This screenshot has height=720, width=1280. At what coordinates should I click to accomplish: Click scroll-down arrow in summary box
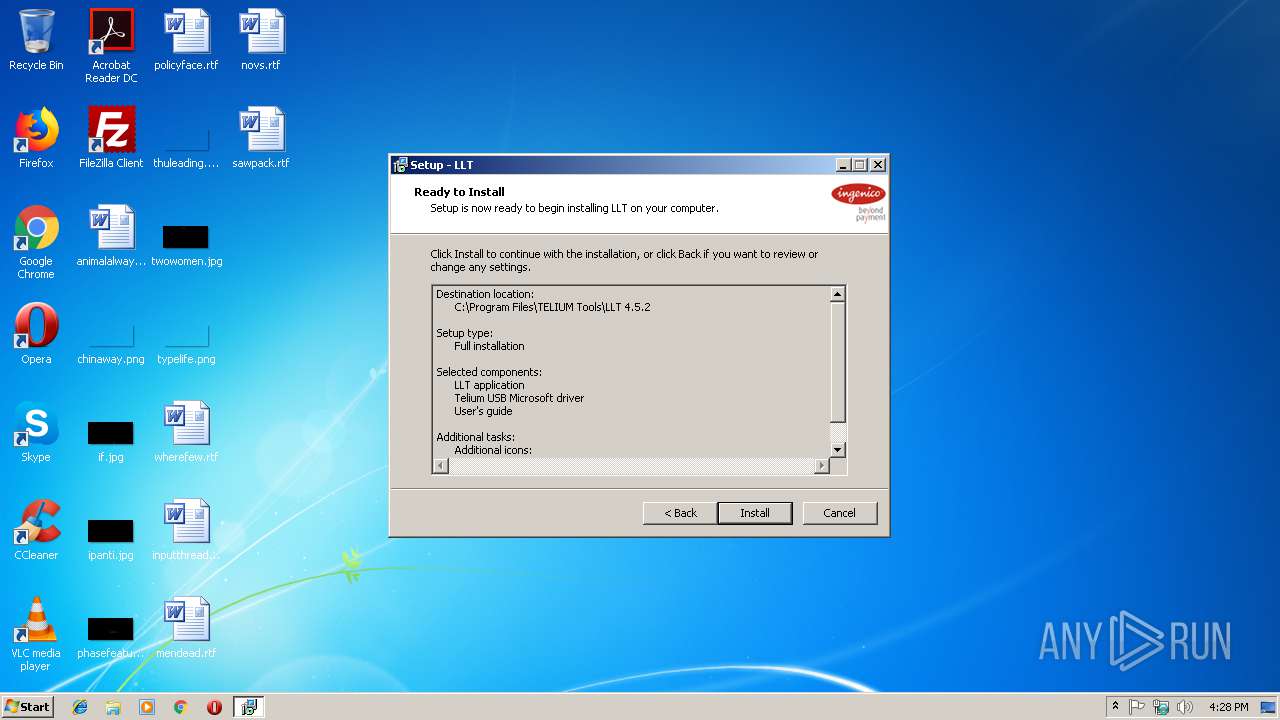838,450
